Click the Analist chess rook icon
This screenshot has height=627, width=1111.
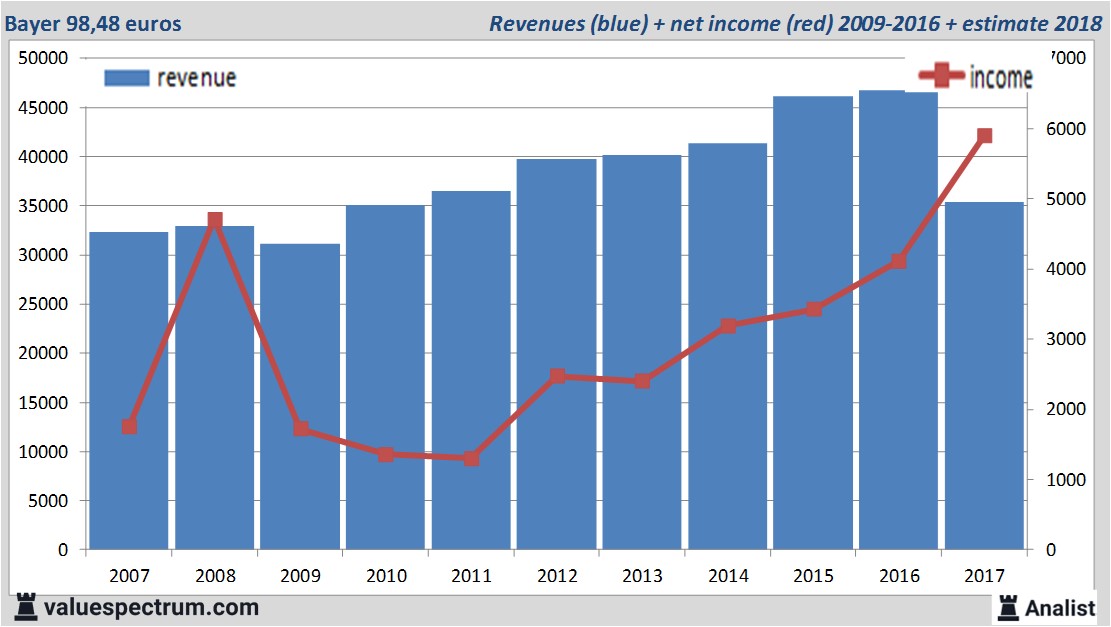(x=1008, y=607)
